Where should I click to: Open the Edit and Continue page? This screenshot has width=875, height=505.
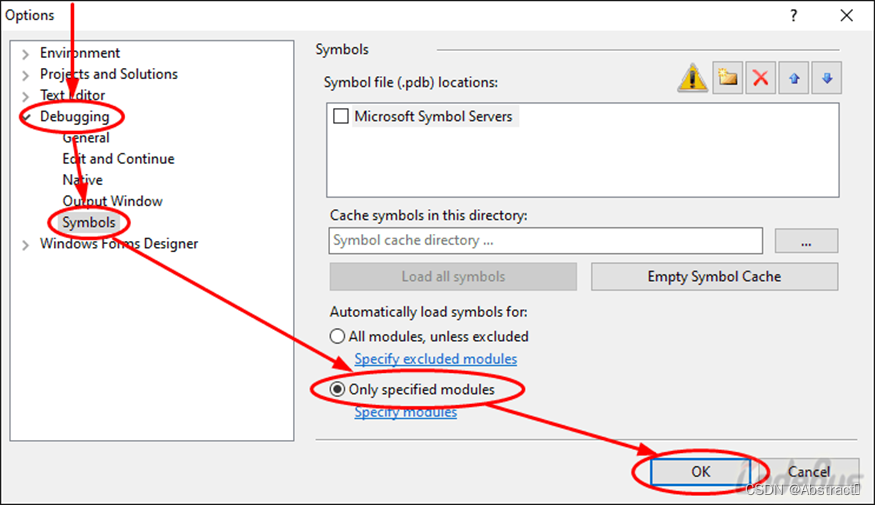click(x=118, y=159)
